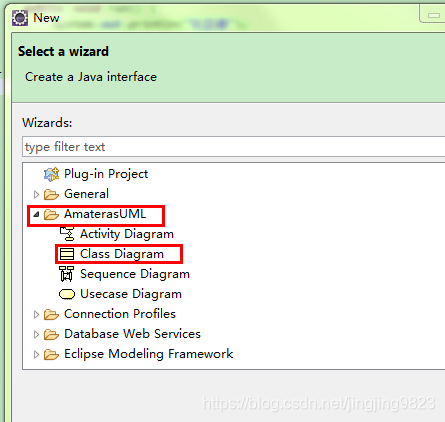445x422 pixels.
Task: Collapse the AmaterasUML folder
Action: [x=36, y=214]
